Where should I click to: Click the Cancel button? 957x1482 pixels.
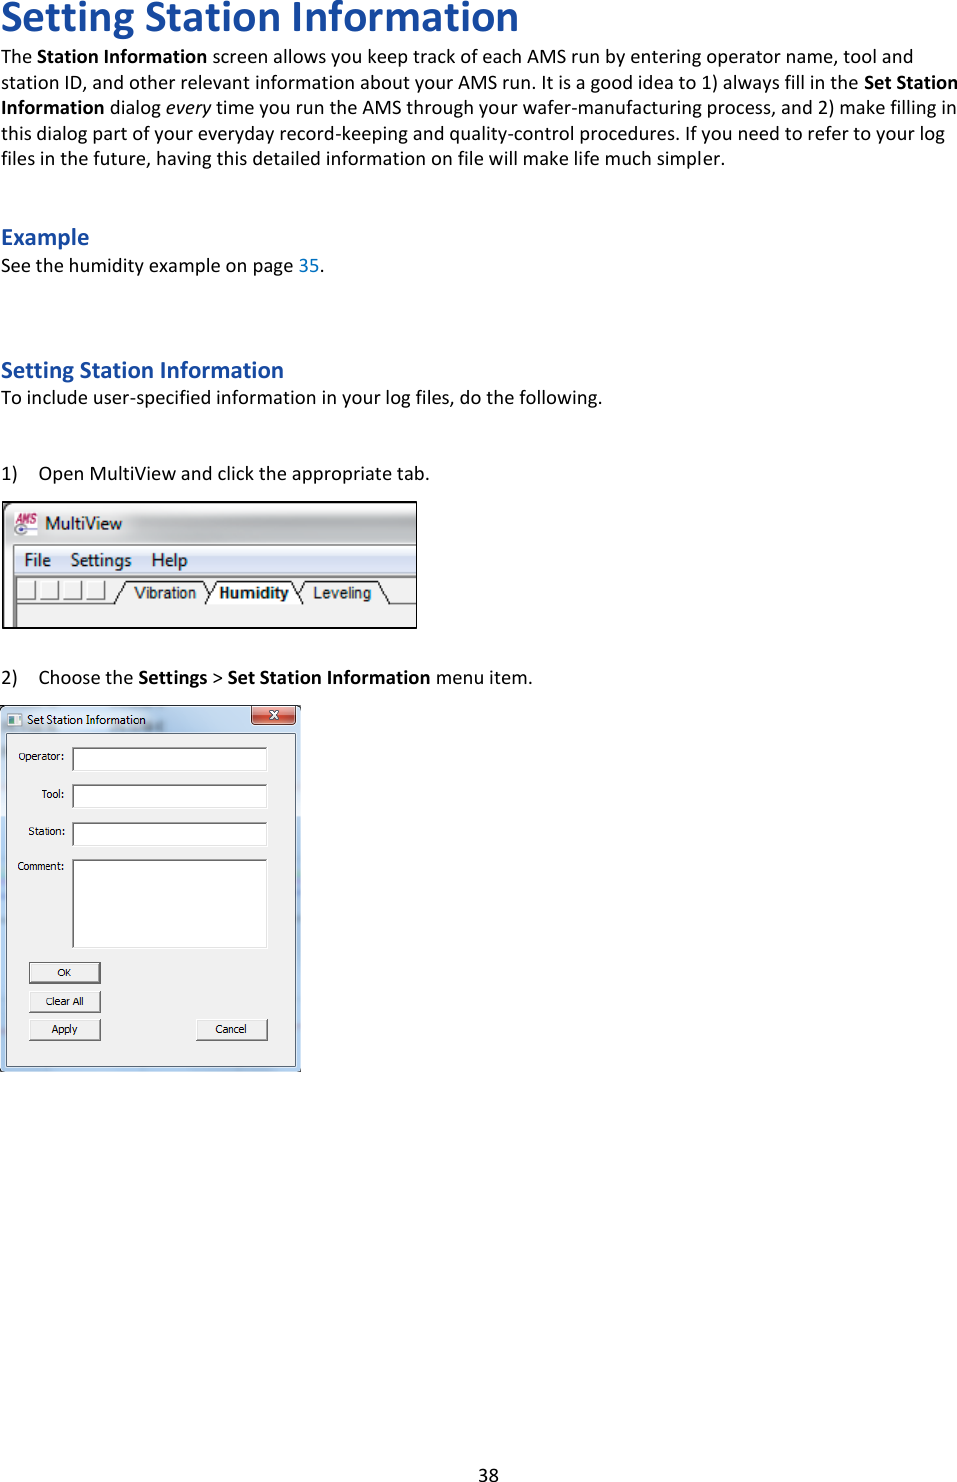tap(232, 1029)
